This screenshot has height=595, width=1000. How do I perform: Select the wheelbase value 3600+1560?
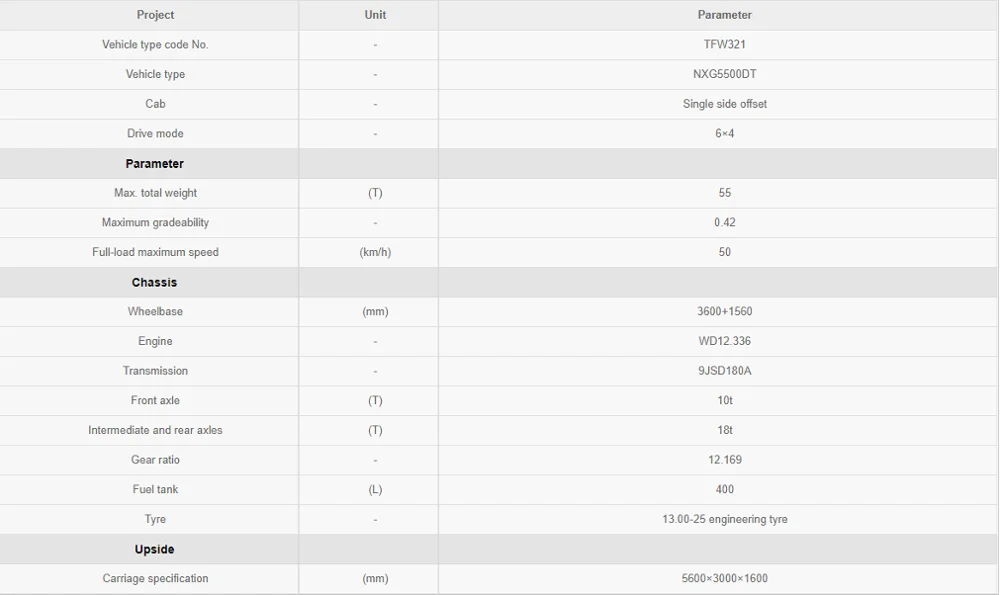click(x=724, y=312)
